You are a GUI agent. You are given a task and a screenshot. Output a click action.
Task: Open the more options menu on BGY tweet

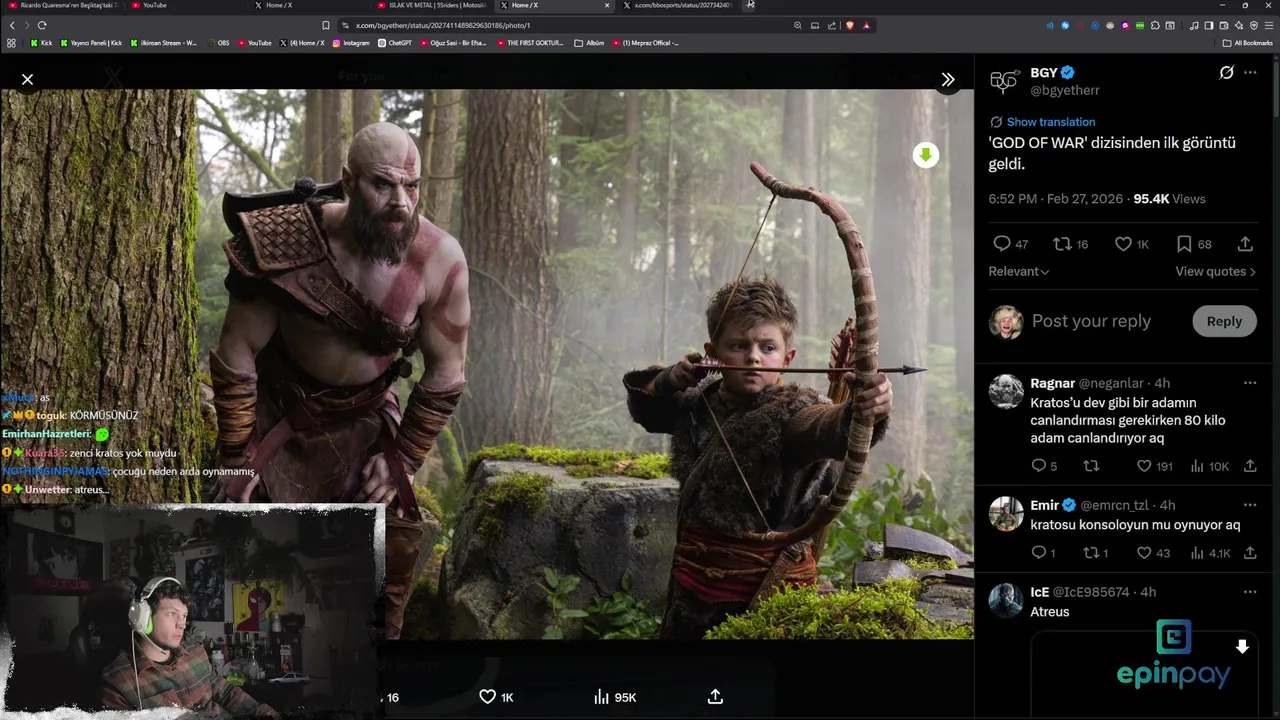tap(1250, 72)
